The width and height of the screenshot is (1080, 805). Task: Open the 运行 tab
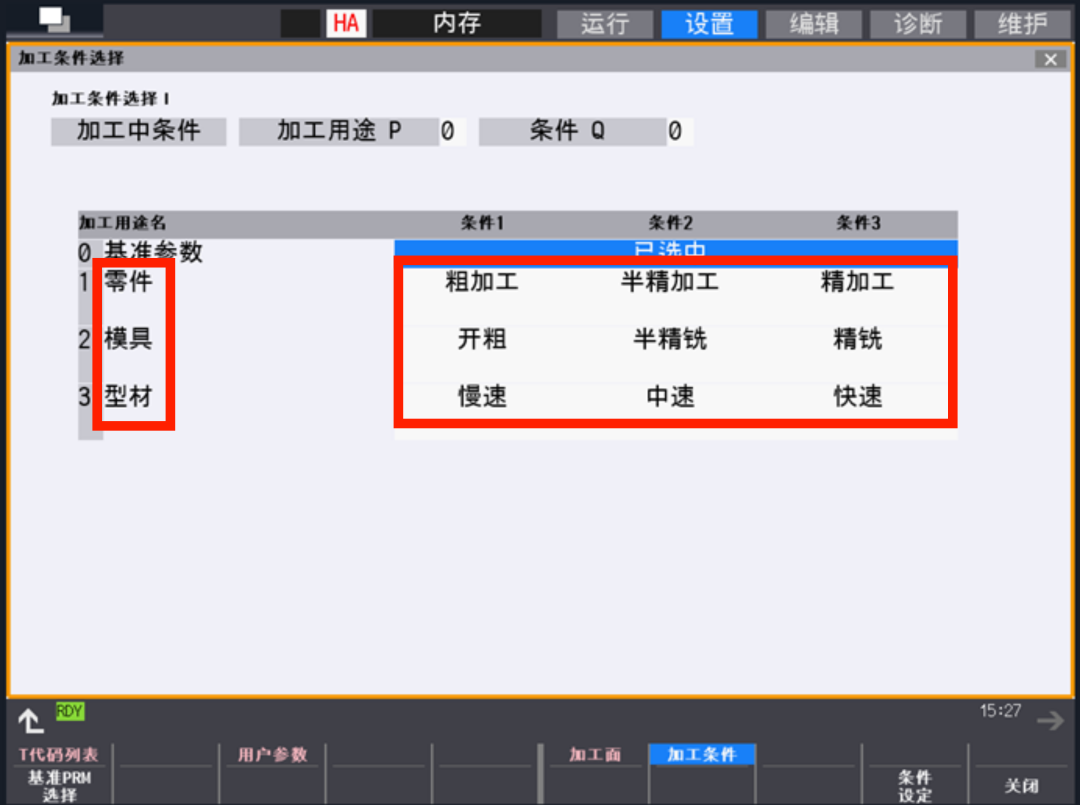pyautogui.click(x=605, y=24)
